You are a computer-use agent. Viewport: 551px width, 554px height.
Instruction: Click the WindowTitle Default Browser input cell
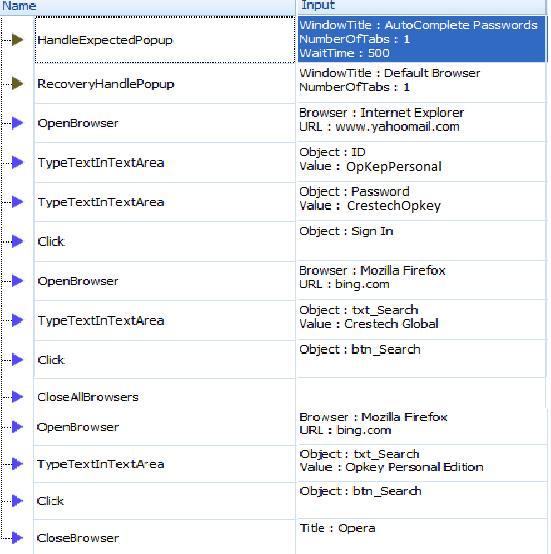click(422, 83)
